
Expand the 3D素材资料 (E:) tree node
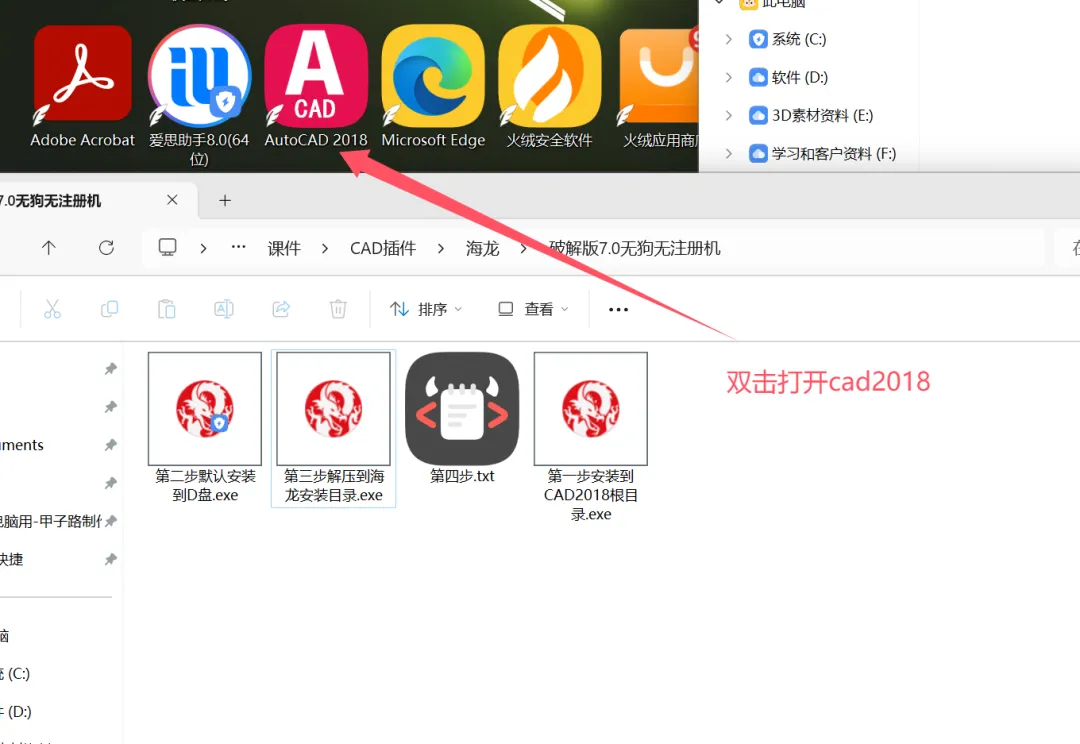pyautogui.click(x=729, y=115)
